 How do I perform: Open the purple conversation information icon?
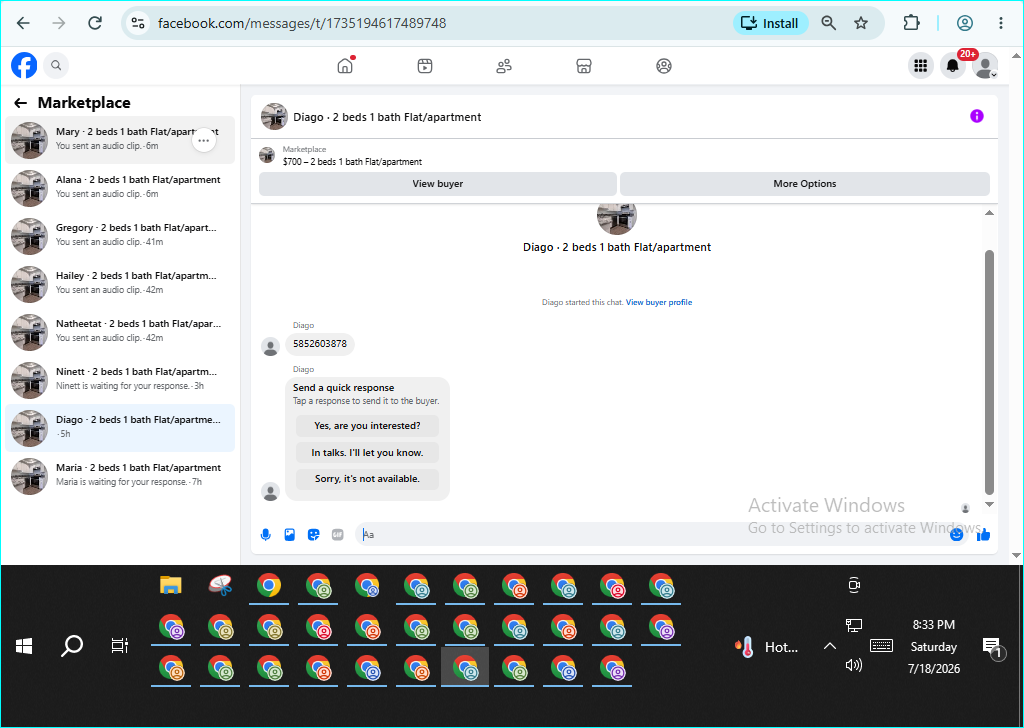point(976,116)
